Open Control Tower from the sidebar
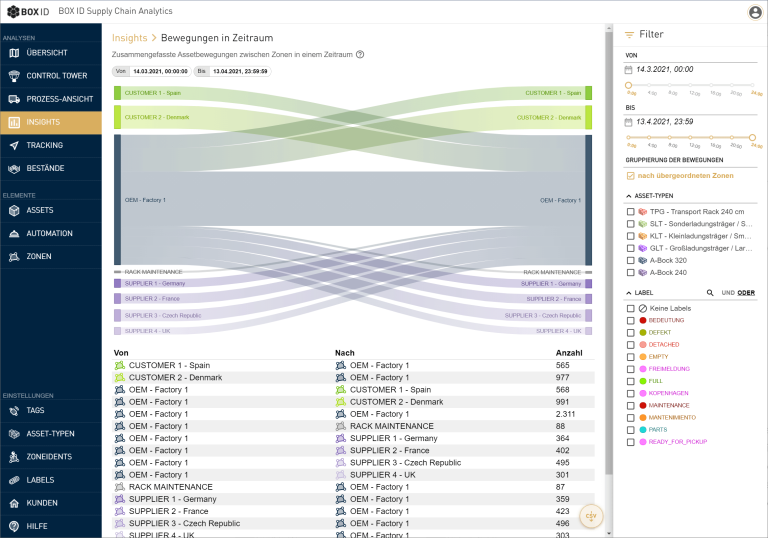 [56, 75]
